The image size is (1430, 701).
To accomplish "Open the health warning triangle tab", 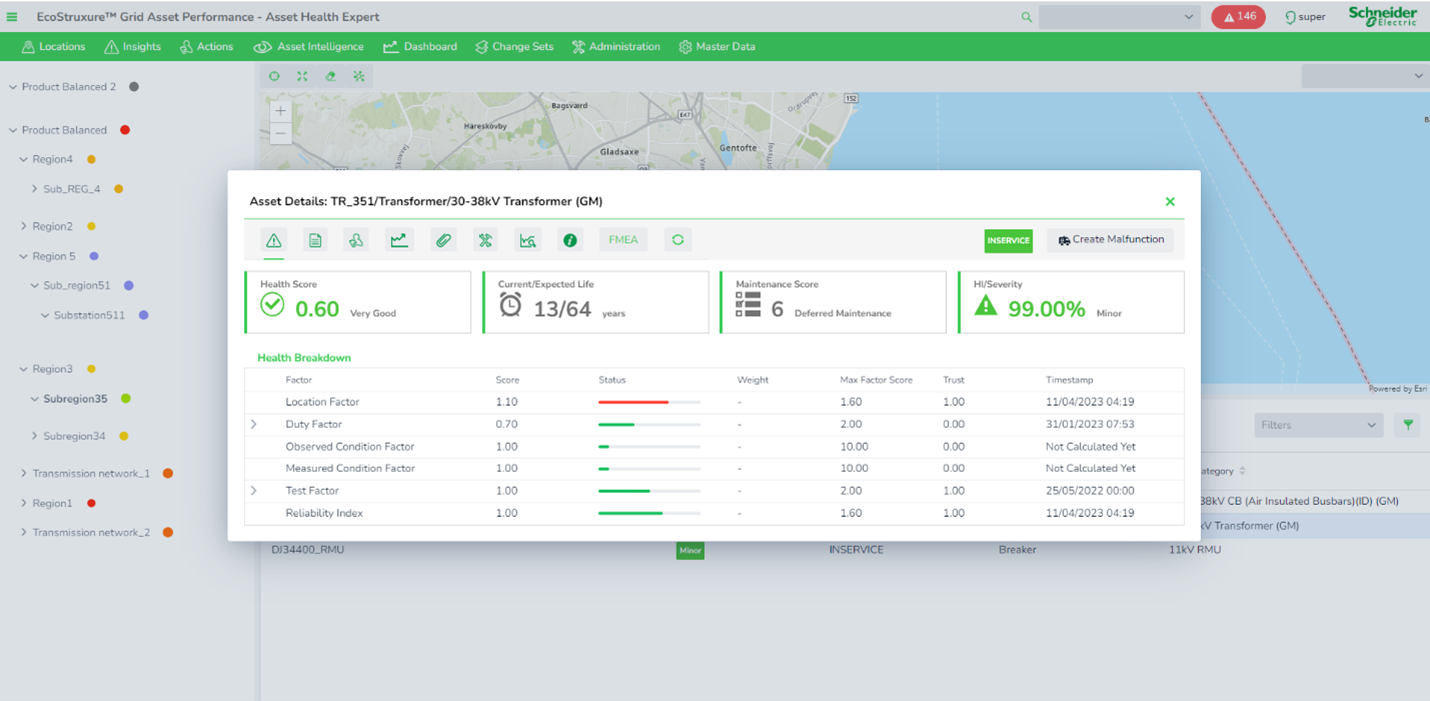I will [x=273, y=240].
